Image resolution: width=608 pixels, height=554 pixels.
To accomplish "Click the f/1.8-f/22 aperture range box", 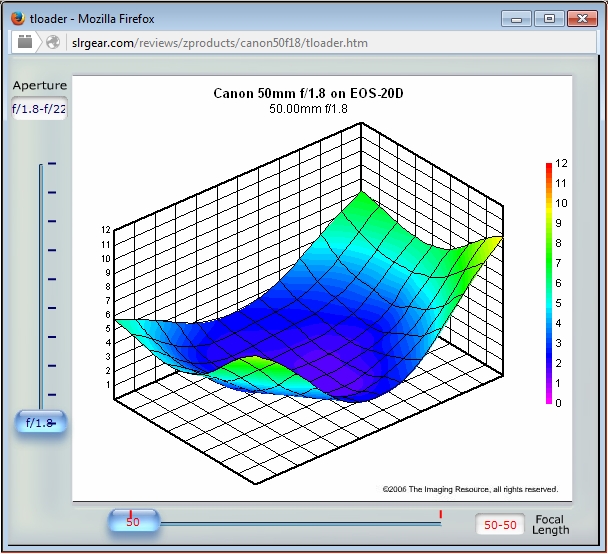I will [39, 109].
